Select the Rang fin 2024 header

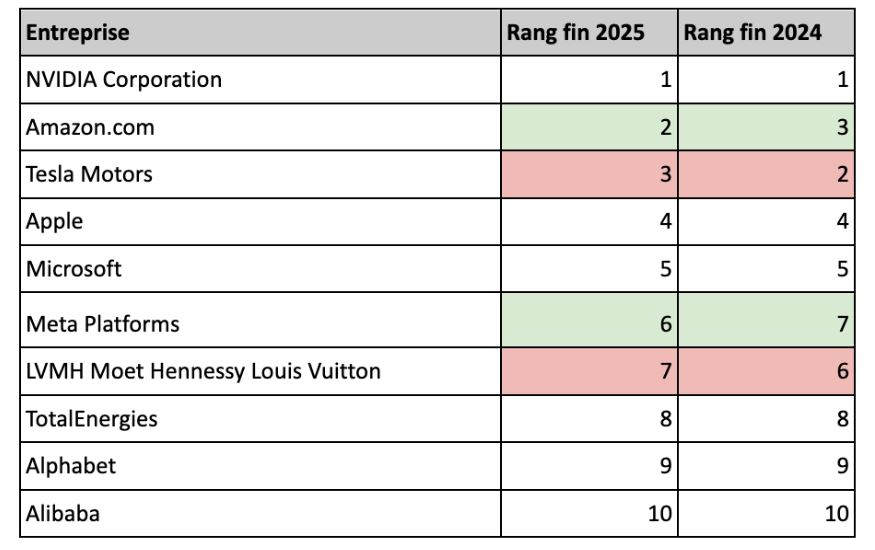[x=765, y=33]
